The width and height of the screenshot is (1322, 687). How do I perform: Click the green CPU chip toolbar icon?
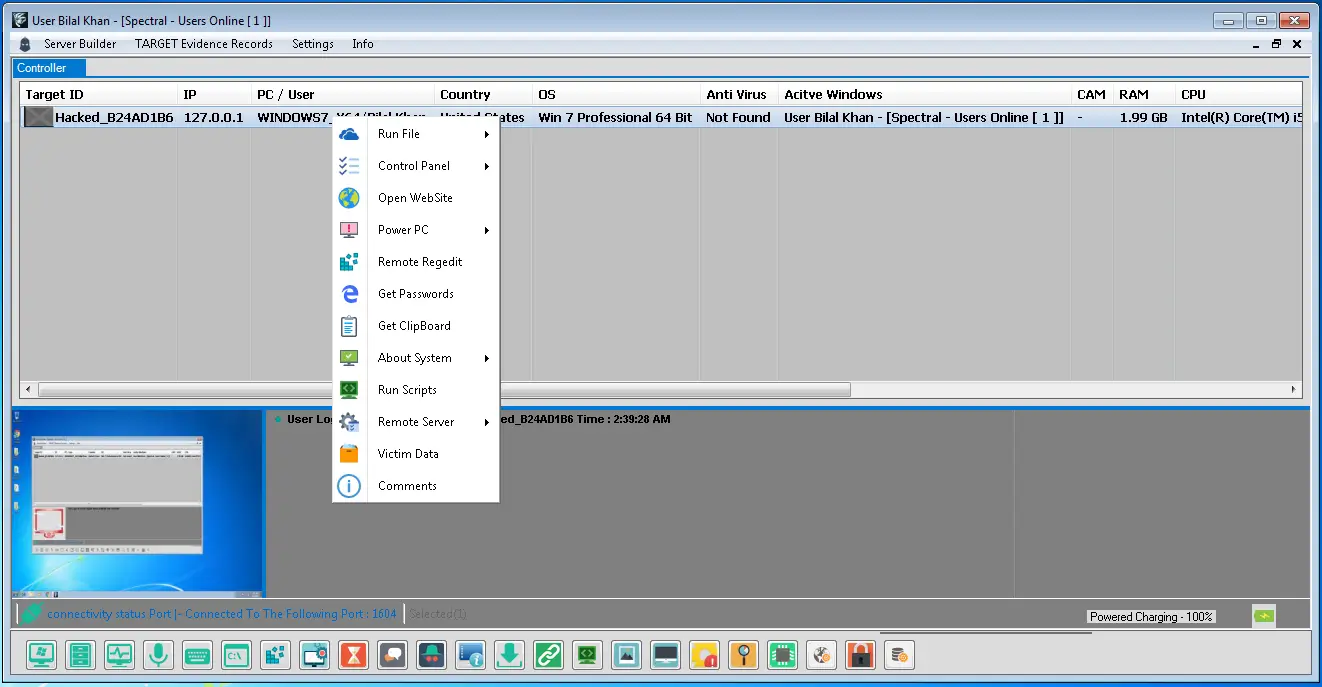782,655
